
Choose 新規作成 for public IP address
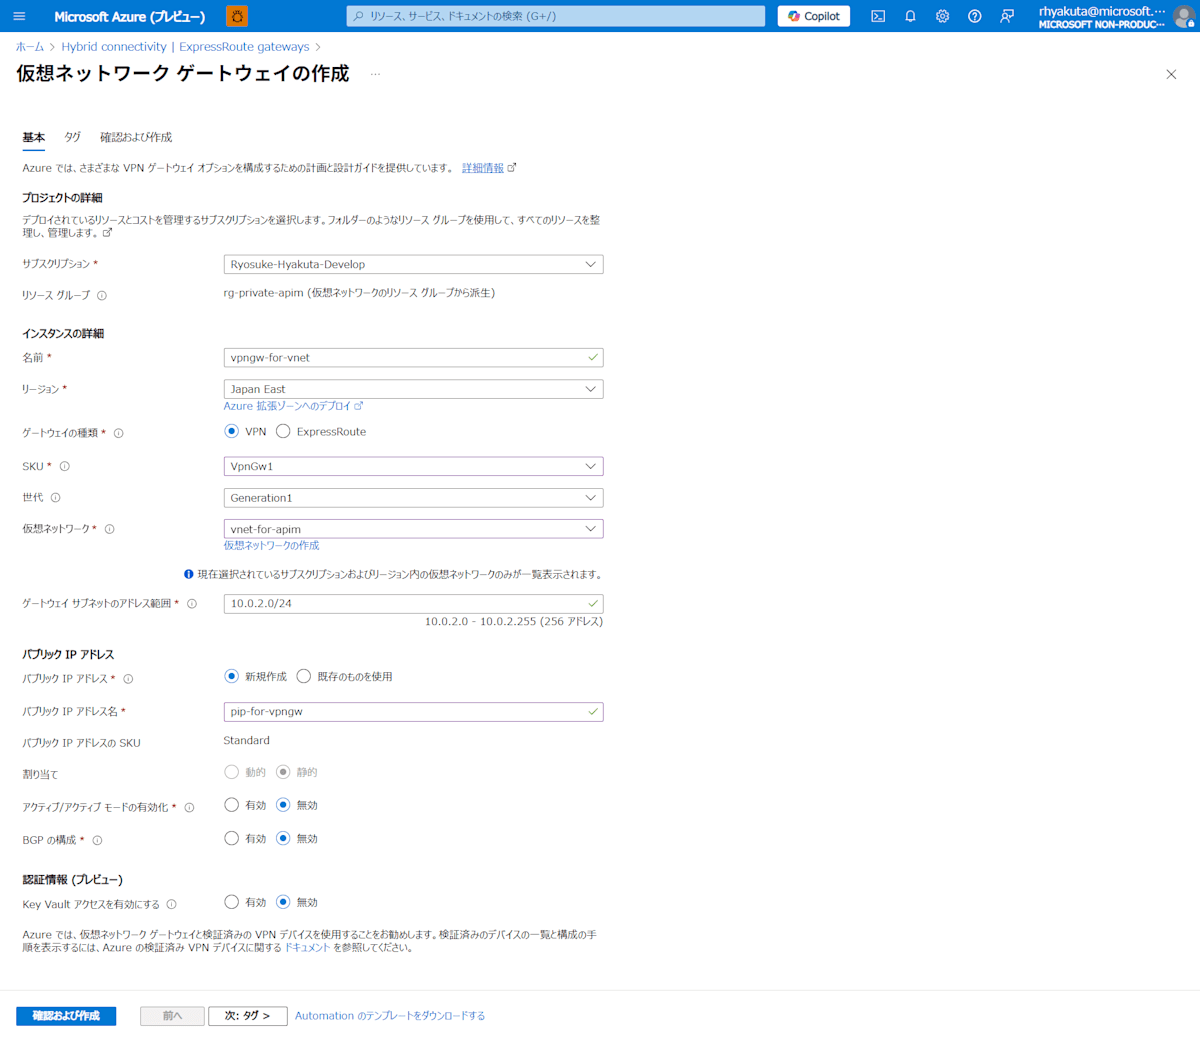[231, 676]
